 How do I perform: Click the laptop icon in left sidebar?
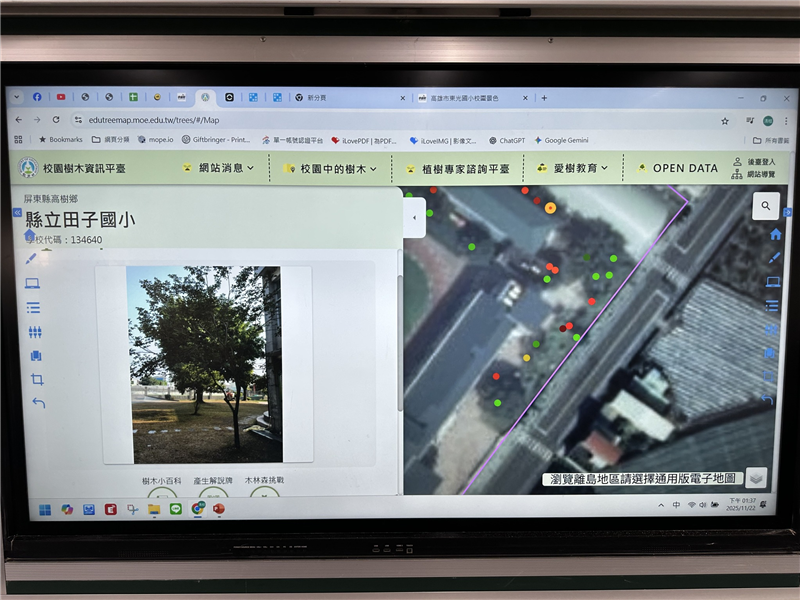(32, 283)
